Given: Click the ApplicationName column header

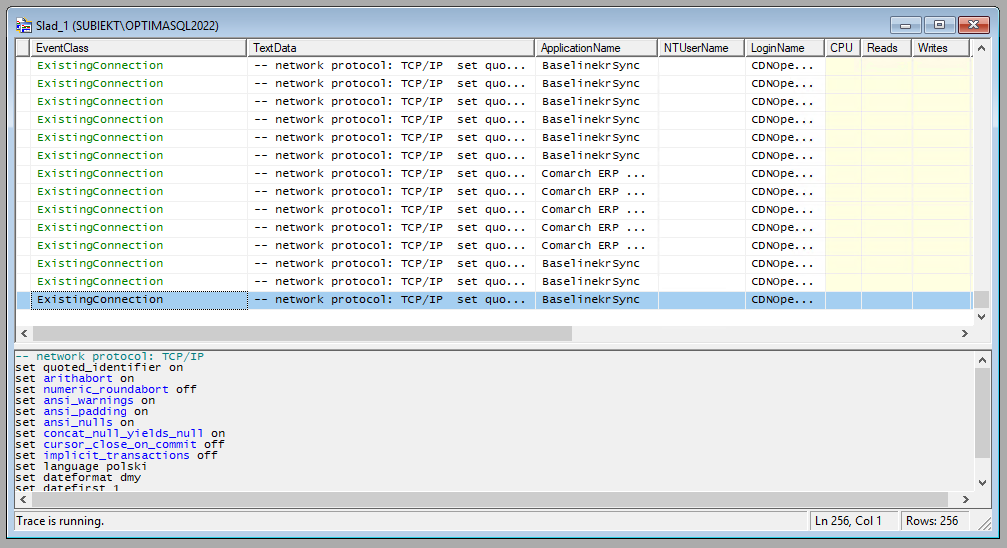Looking at the screenshot, I should point(596,48).
